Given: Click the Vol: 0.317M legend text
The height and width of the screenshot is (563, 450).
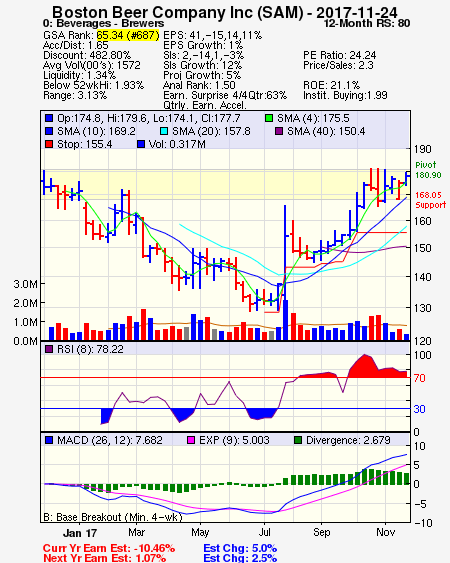Looking at the screenshot, I should [177, 144].
